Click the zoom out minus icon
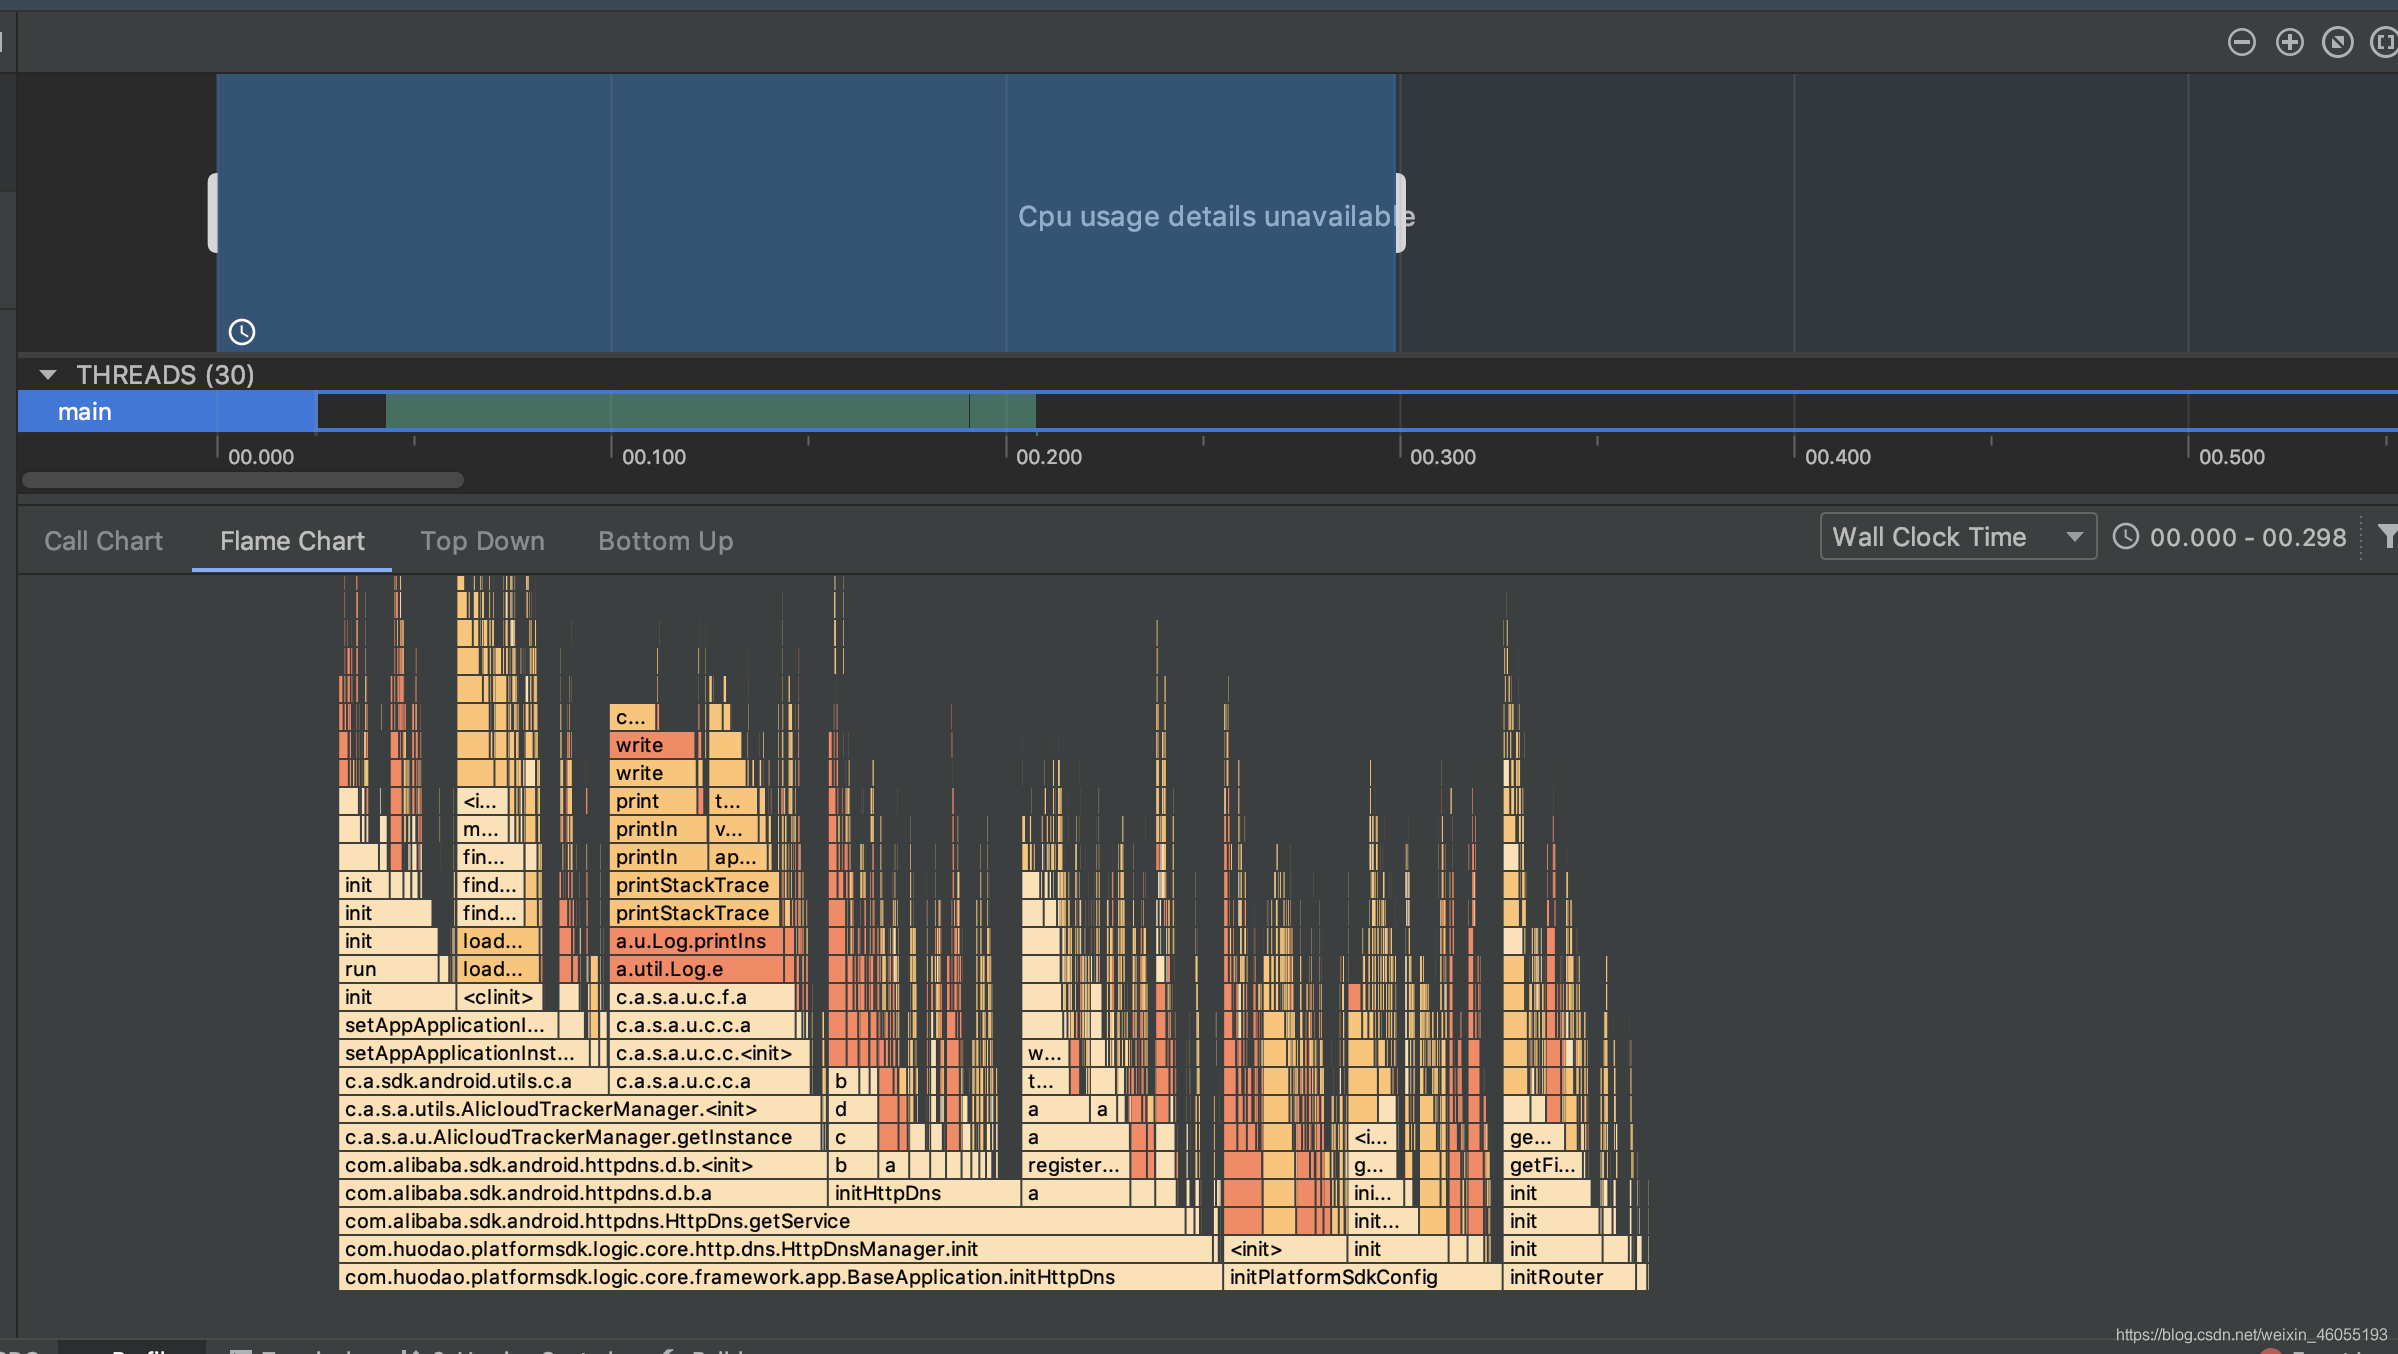This screenshot has height=1354, width=2398. tap(2241, 42)
